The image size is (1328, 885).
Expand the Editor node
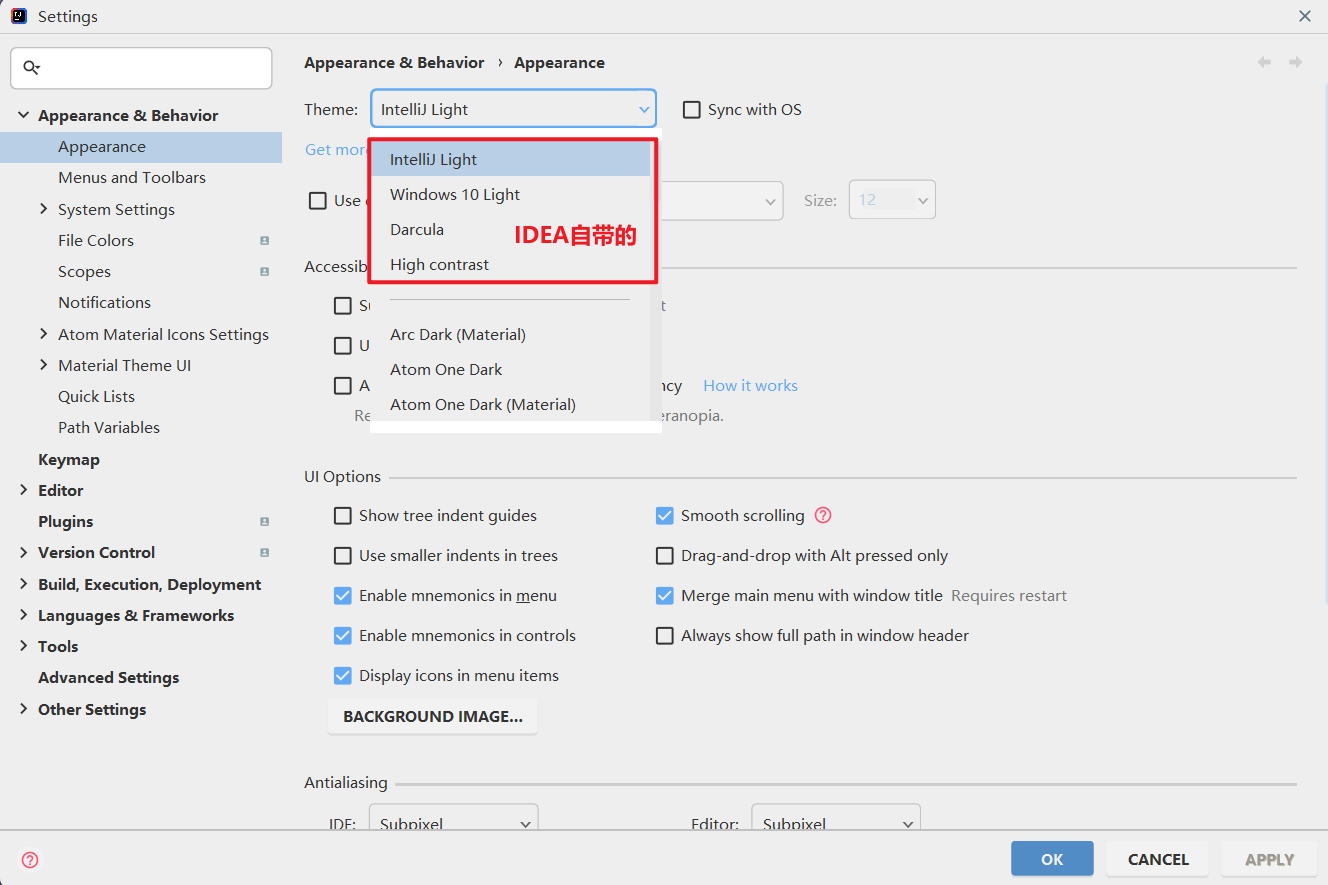coord(24,490)
